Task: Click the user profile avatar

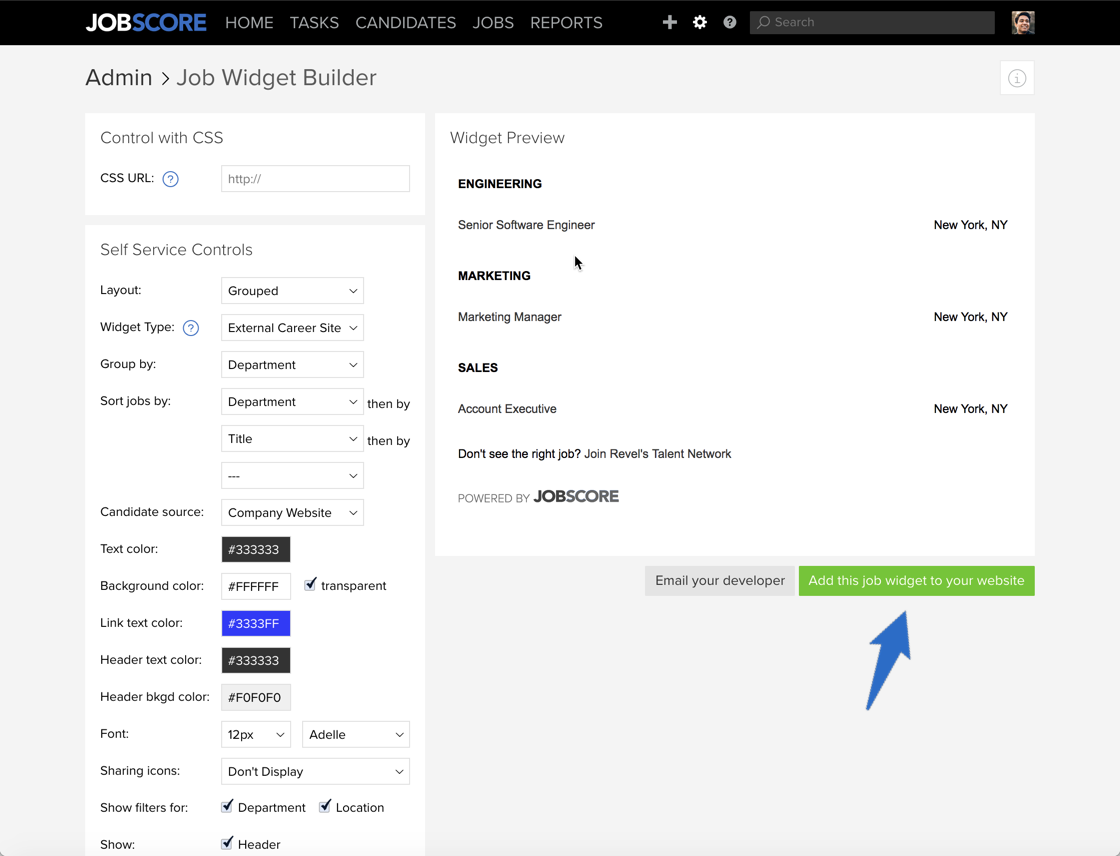Action: 1023,22
